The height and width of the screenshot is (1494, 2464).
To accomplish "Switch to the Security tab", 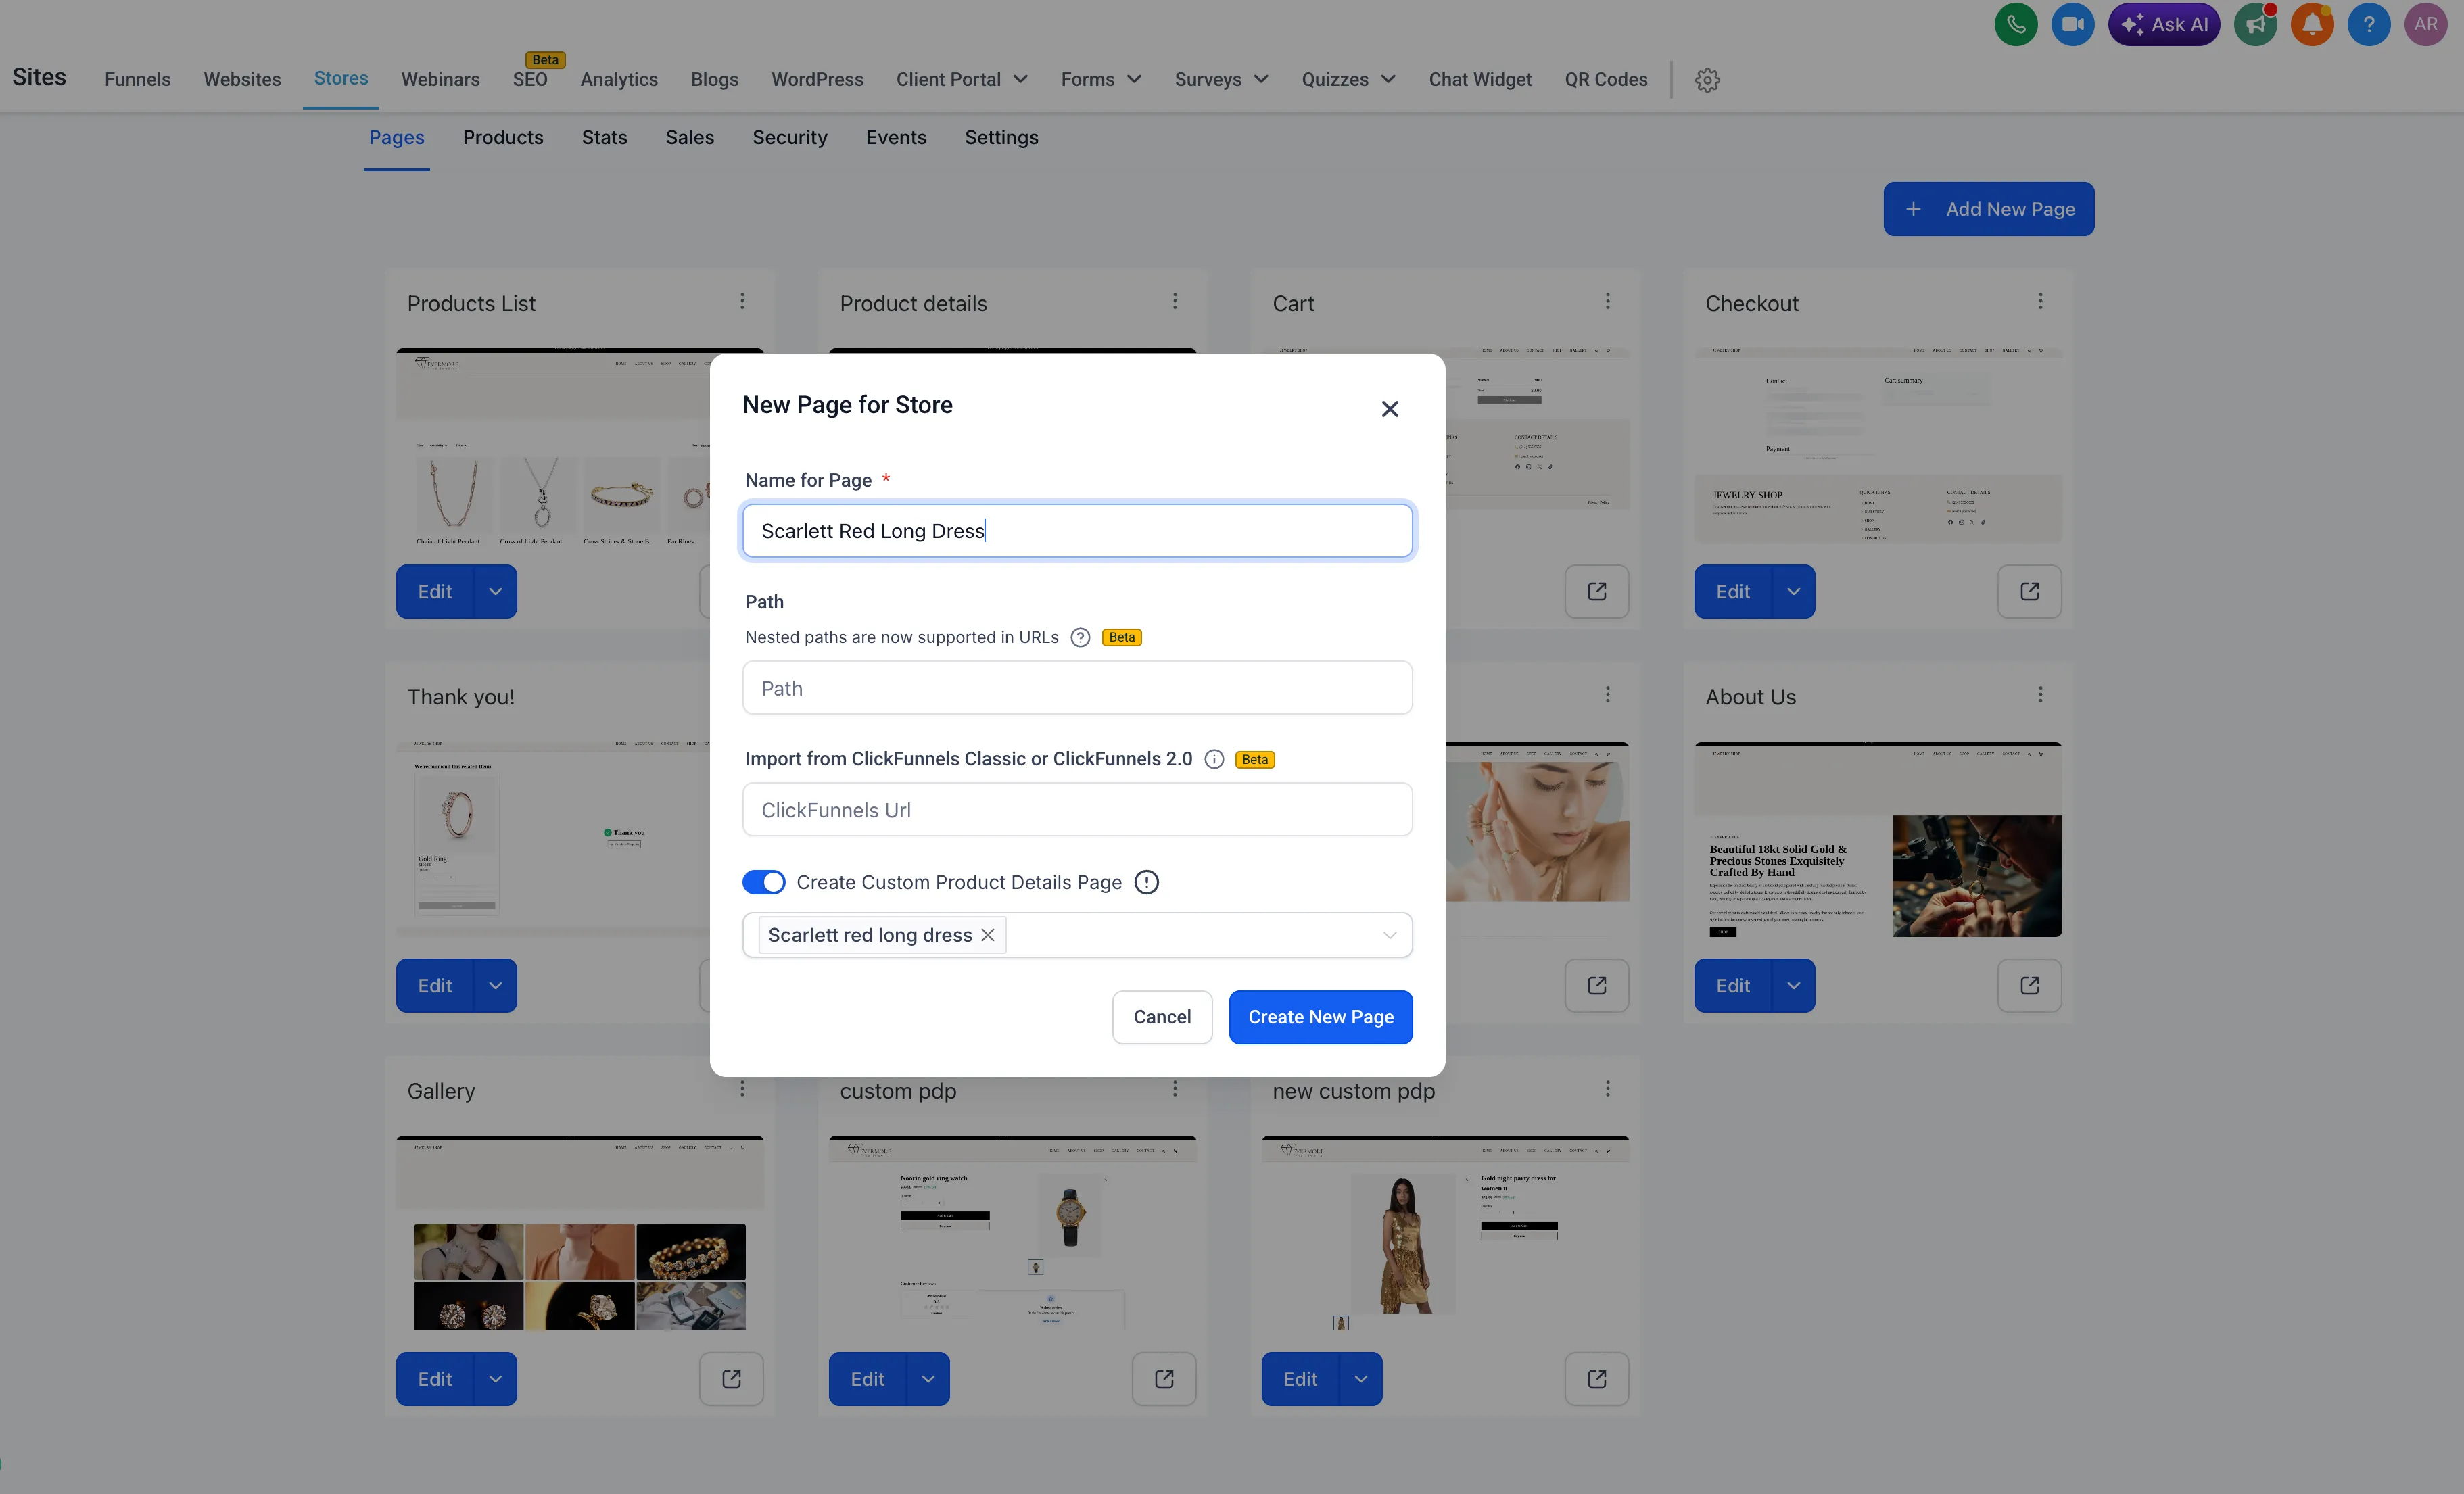I will (790, 137).
